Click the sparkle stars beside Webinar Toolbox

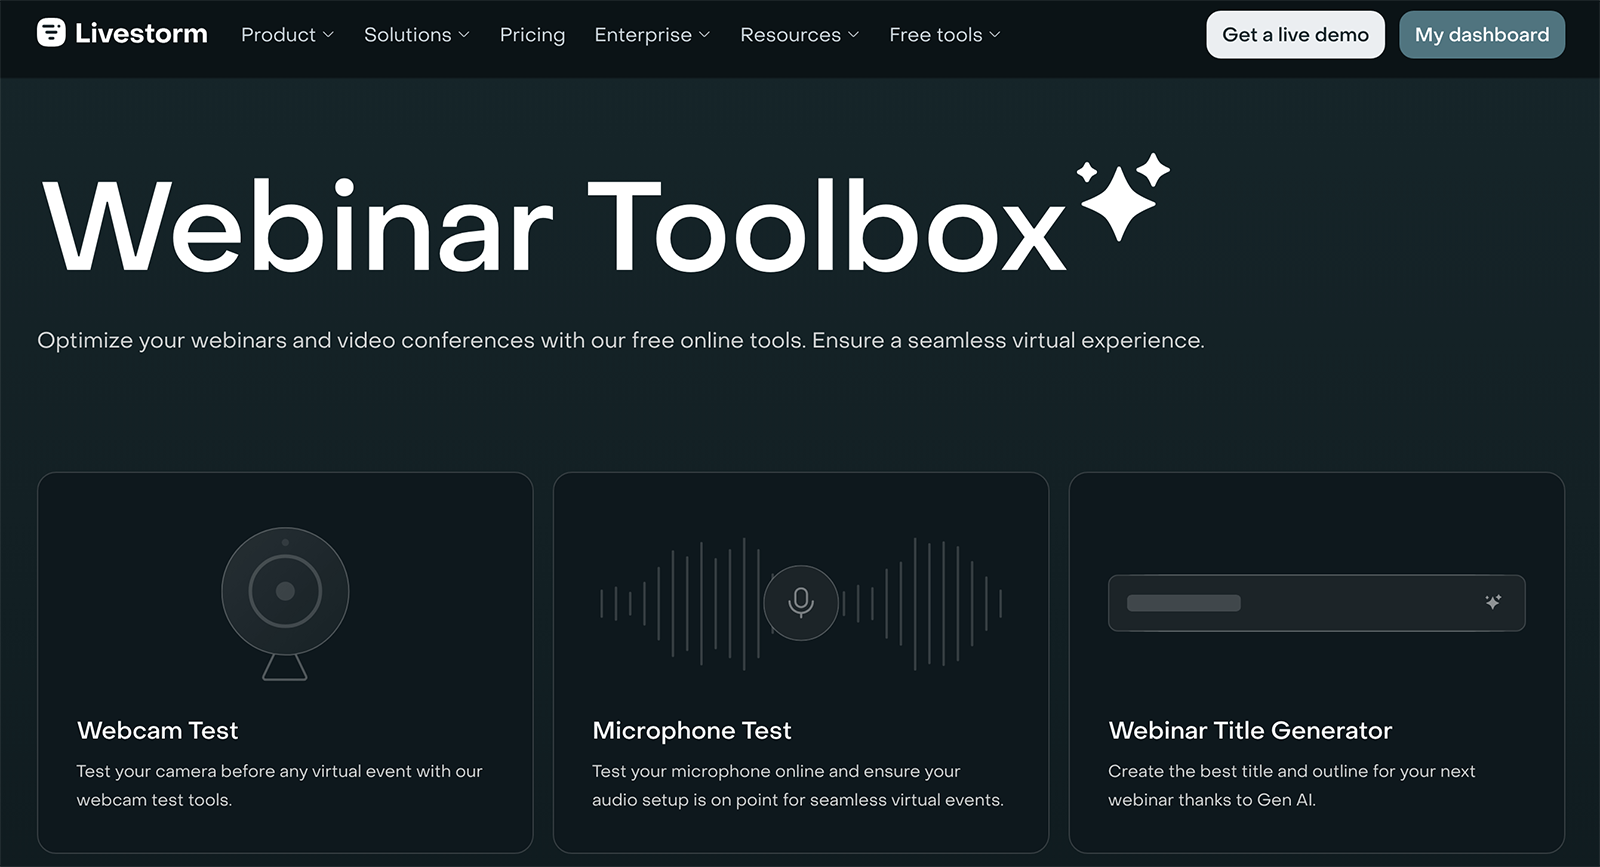[x=1124, y=195]
